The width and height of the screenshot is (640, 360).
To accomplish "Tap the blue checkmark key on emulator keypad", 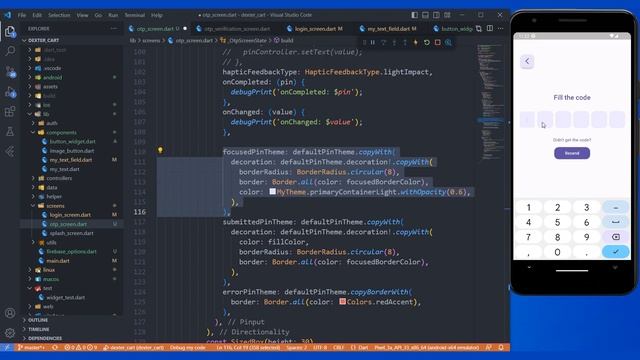I will [x=616, y=252].
